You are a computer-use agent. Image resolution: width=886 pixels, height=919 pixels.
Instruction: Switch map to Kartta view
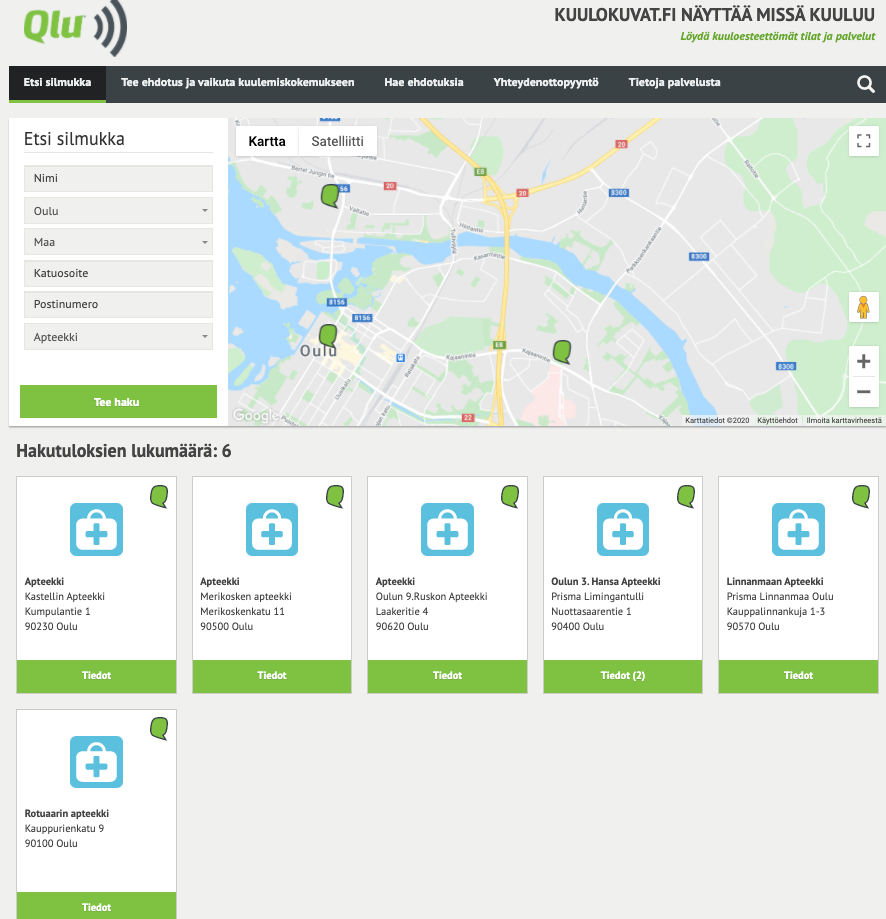(x=267, y=142)
